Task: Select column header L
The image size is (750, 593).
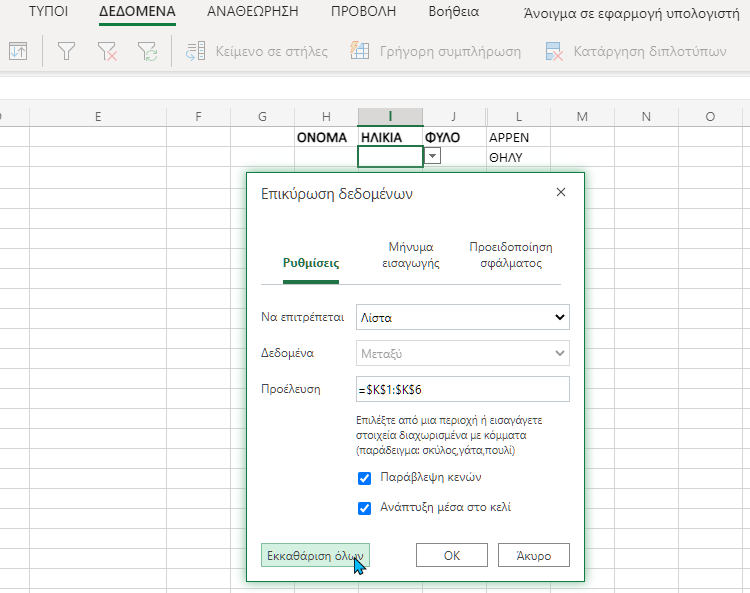Action: [518, 117]
